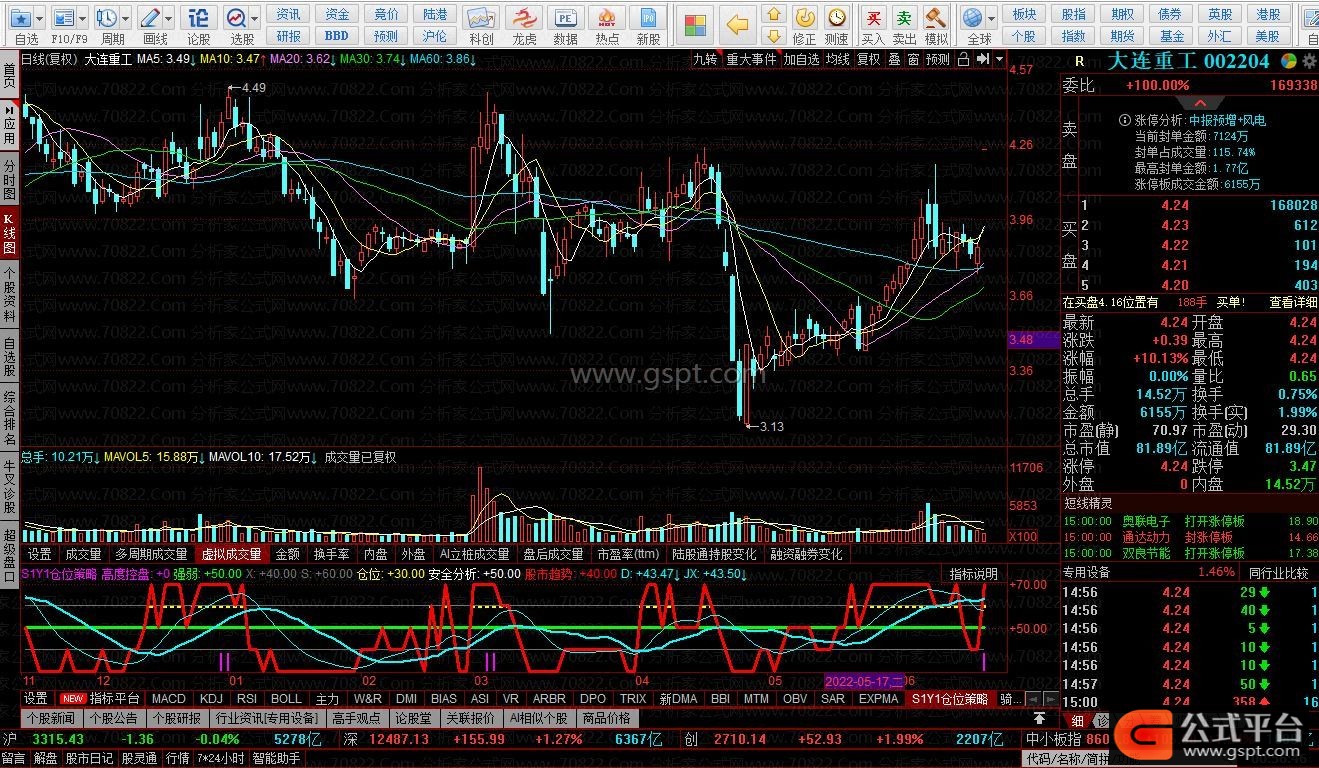Click the chart scroll-to-end arrow icon
1319x768 pixels.
[982, 59]
